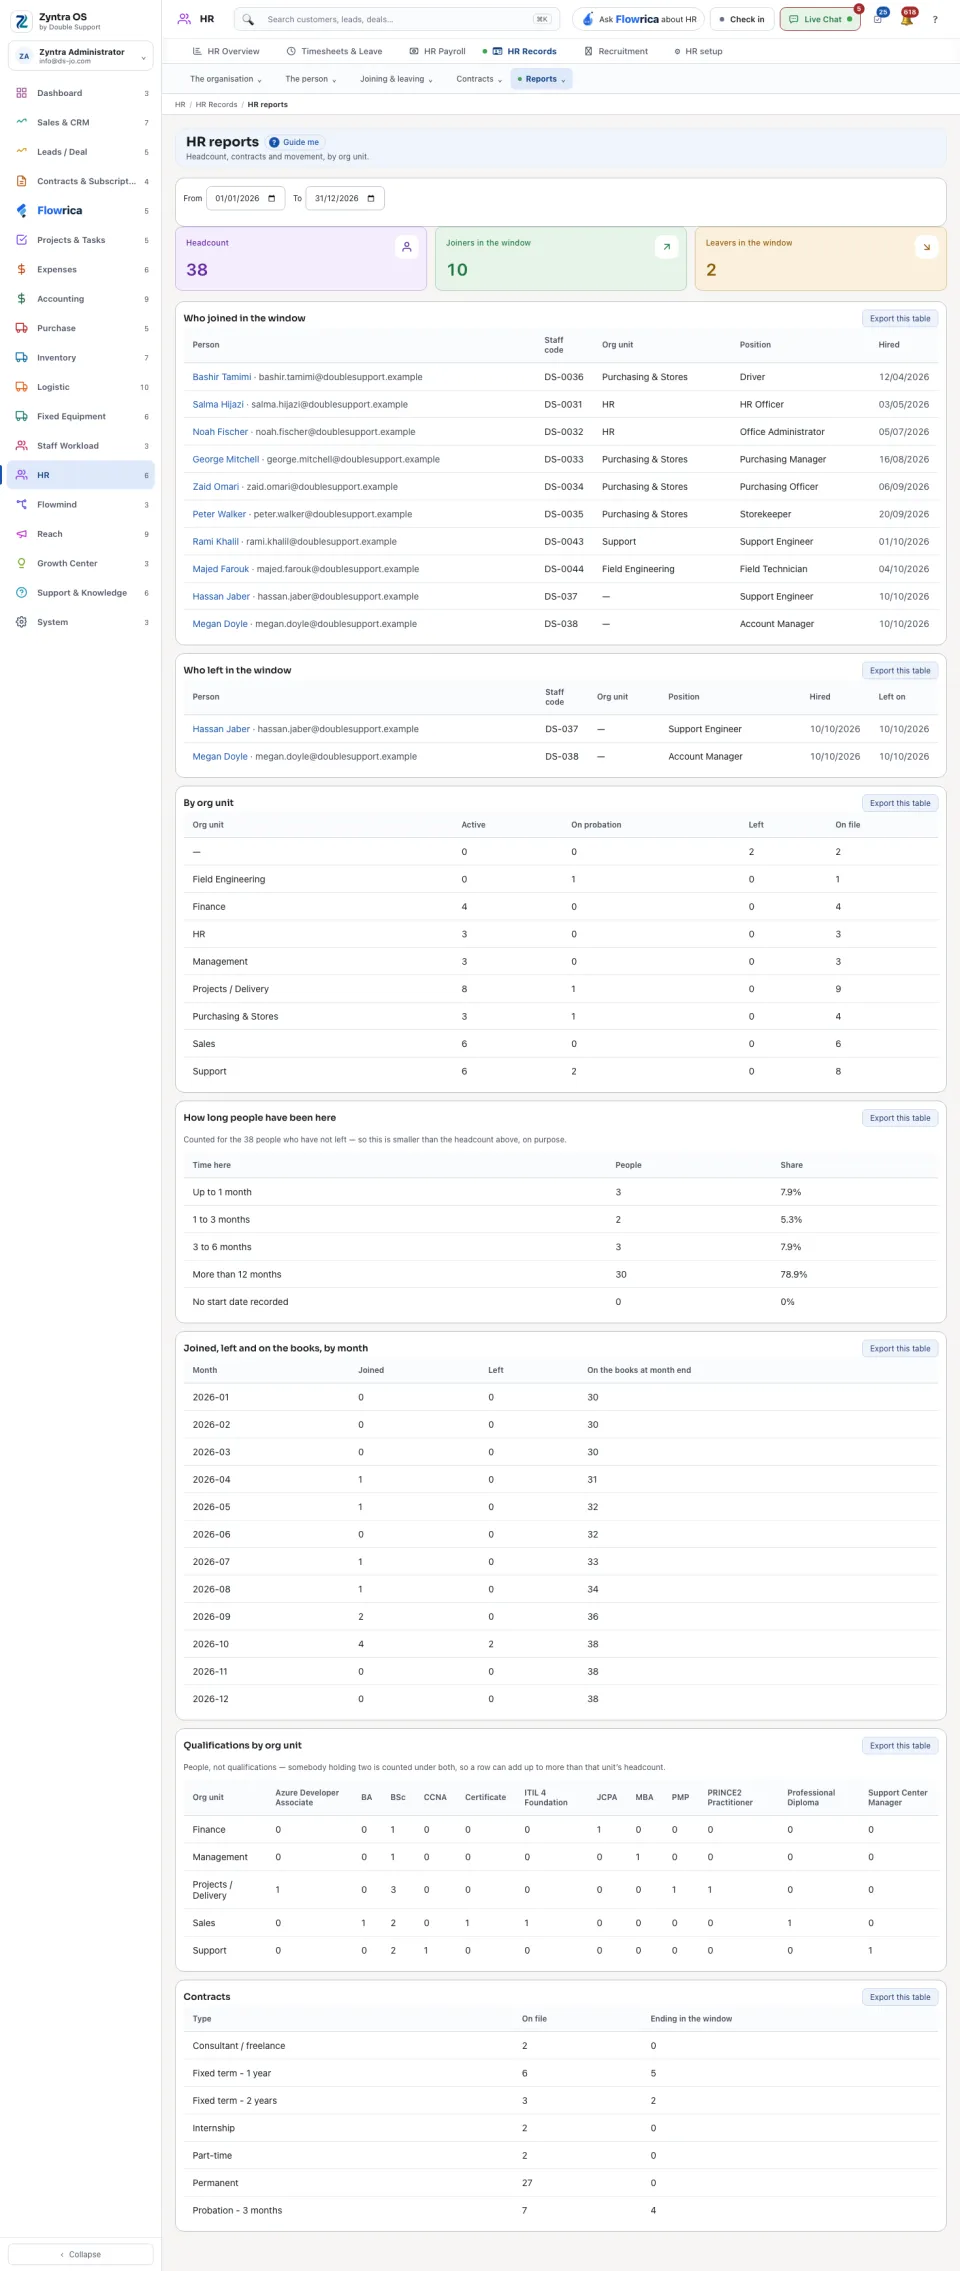
Task: Open the Expenses sidebar icon
Action: click(x=22, y=269)
